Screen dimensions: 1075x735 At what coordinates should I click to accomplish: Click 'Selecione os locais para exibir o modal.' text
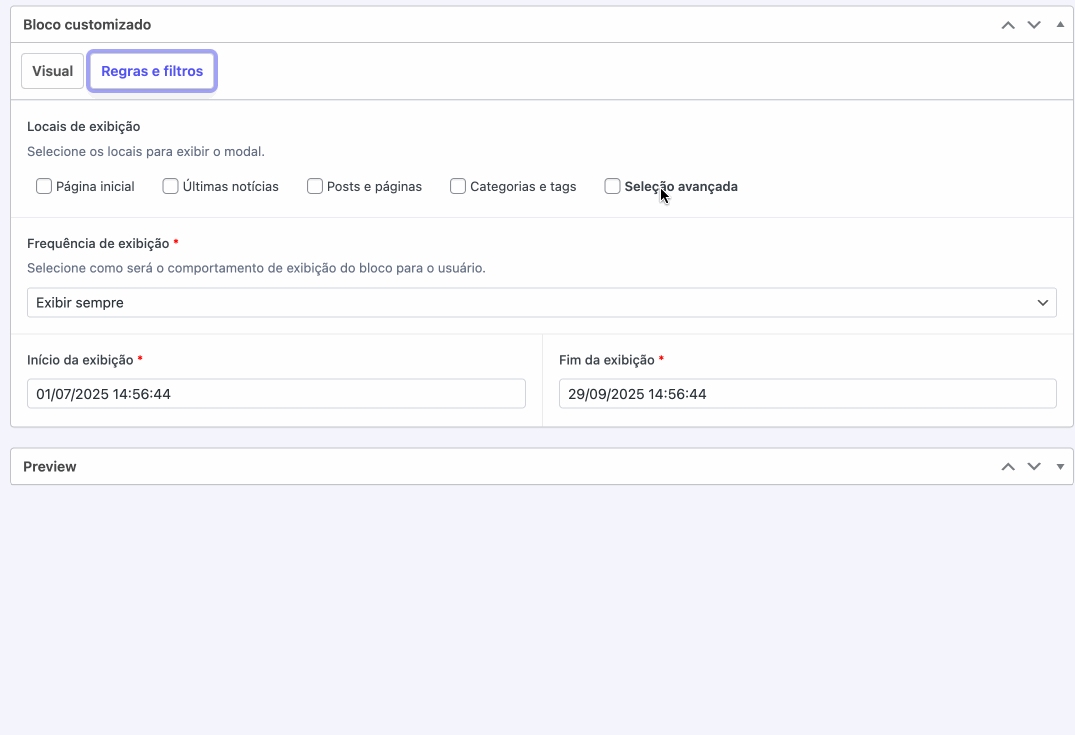pos(146,152)
